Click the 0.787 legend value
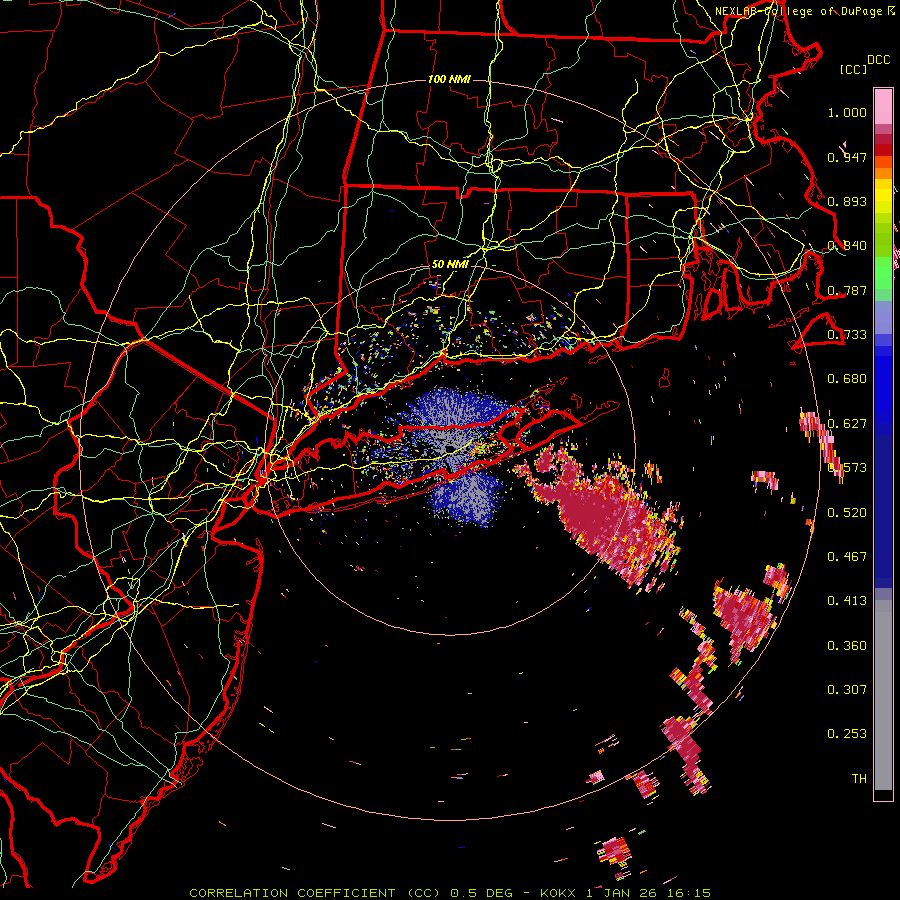 [x=847, y=290]
